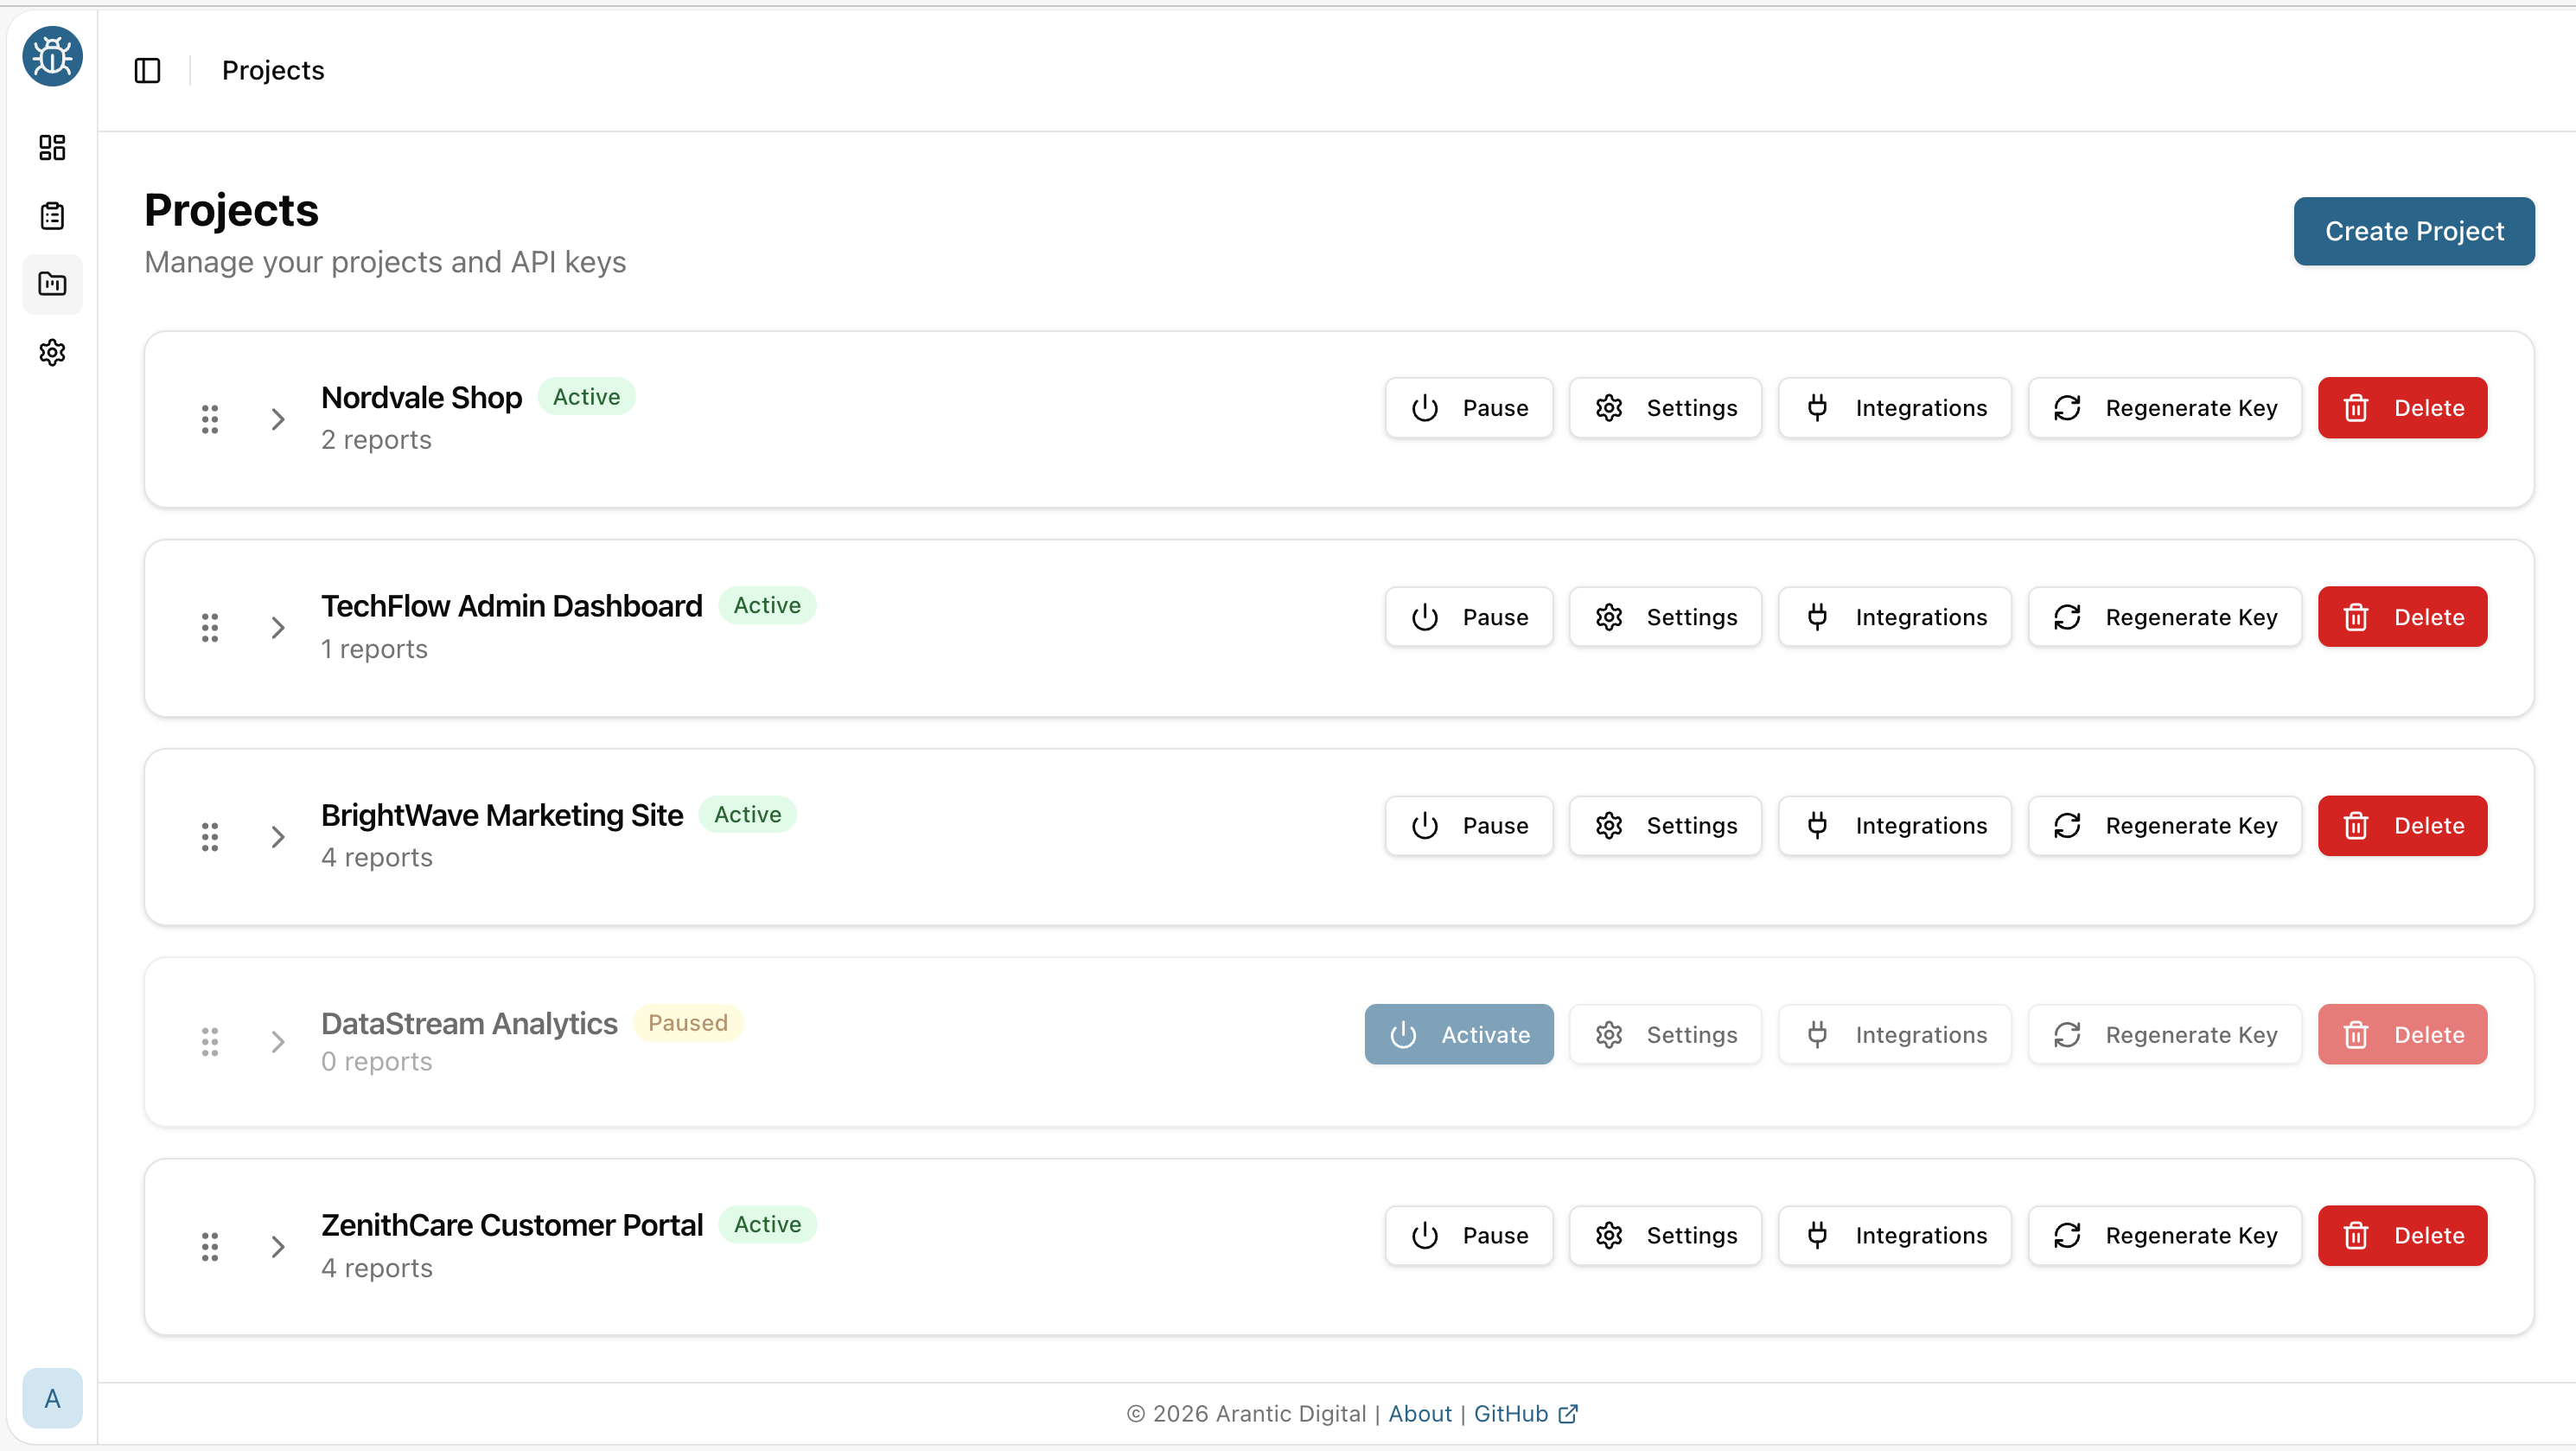Open Settings using the gear icon in sidebar
Screen dimensions: 2576x1451
tap(52, 352)
